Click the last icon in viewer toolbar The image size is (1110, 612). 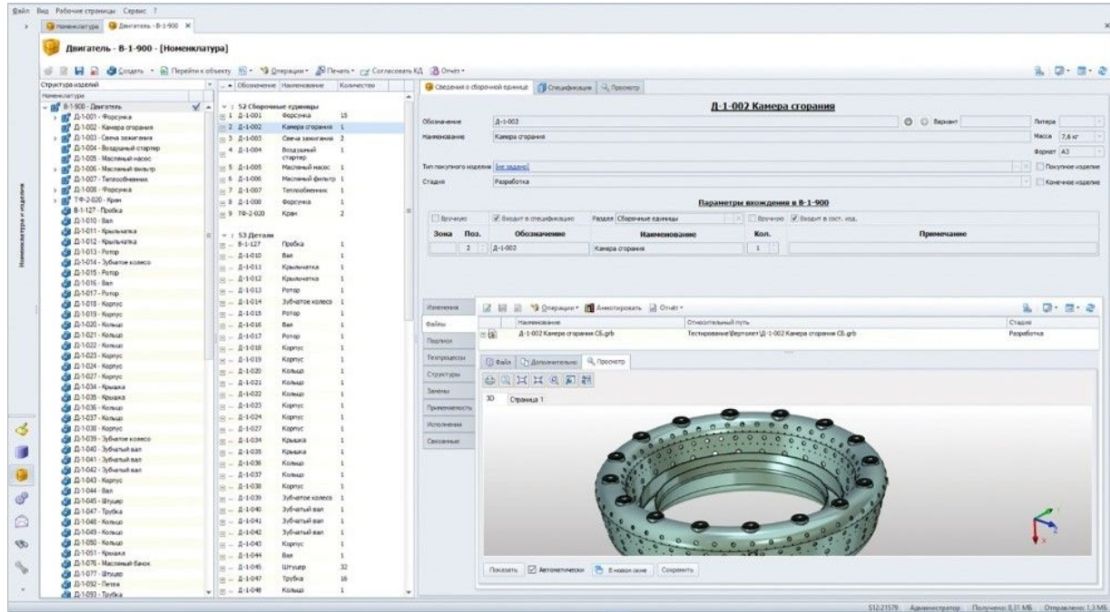(x=586, y=381)
